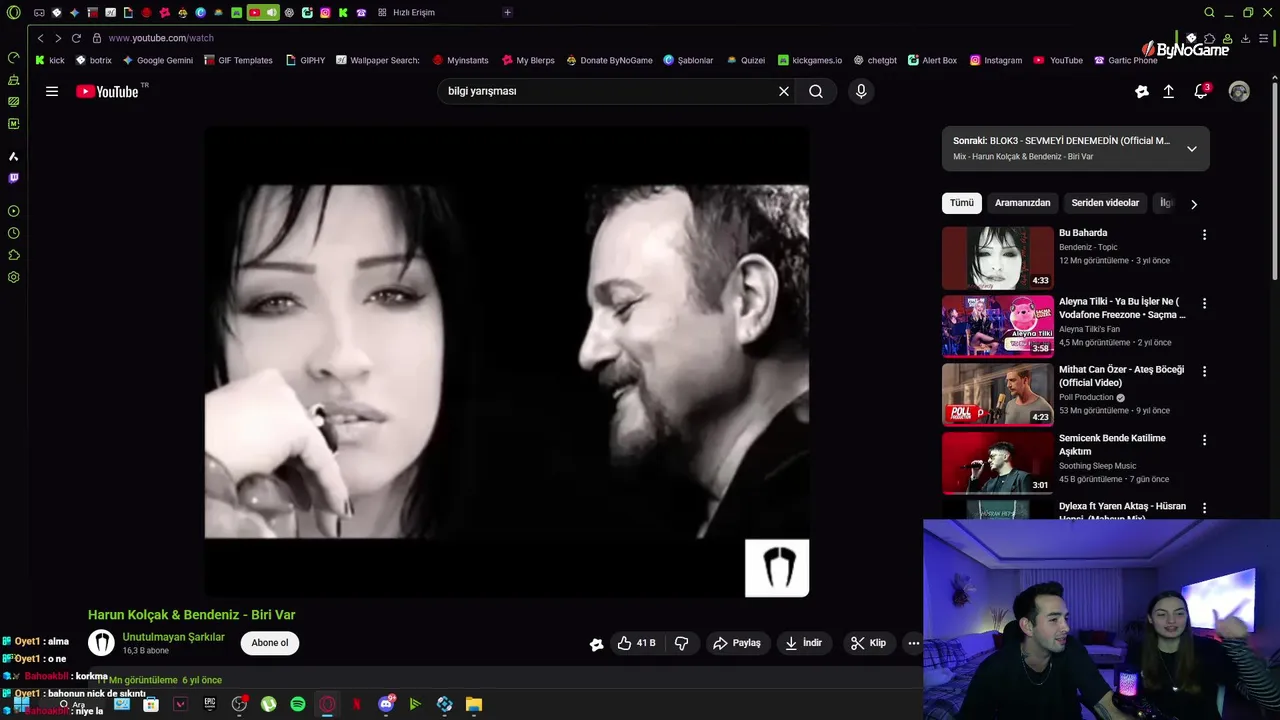Reload the current page

[76, 38]
